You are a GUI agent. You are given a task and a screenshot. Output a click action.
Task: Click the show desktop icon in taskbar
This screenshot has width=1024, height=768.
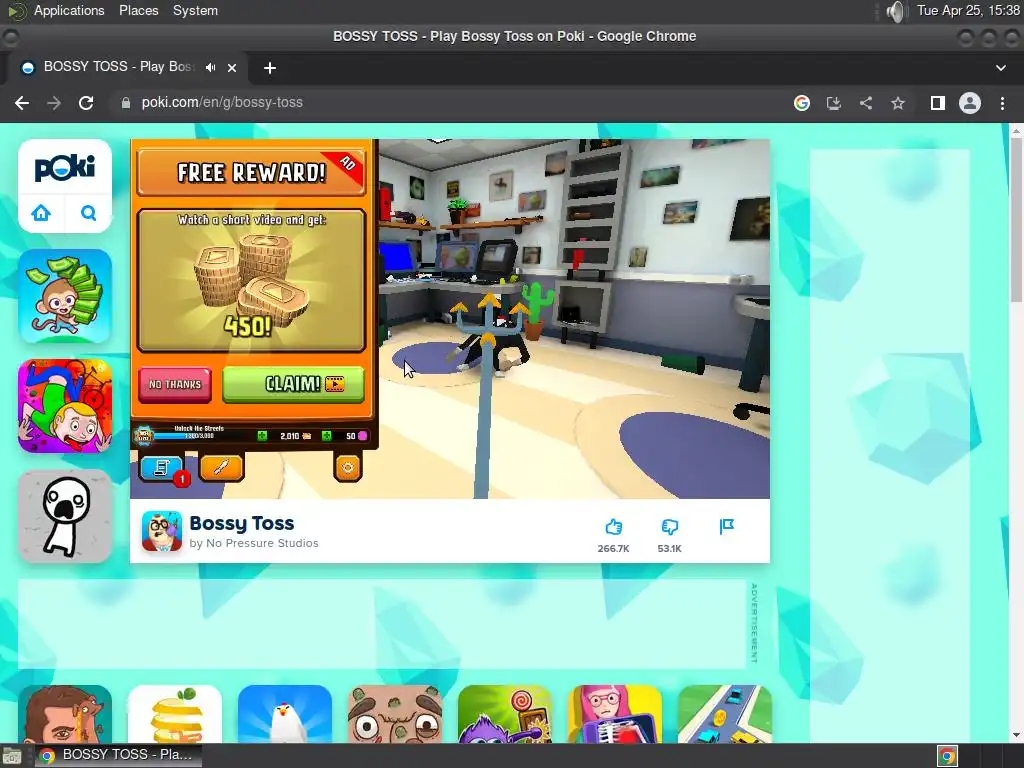click(x=12, y=756)
